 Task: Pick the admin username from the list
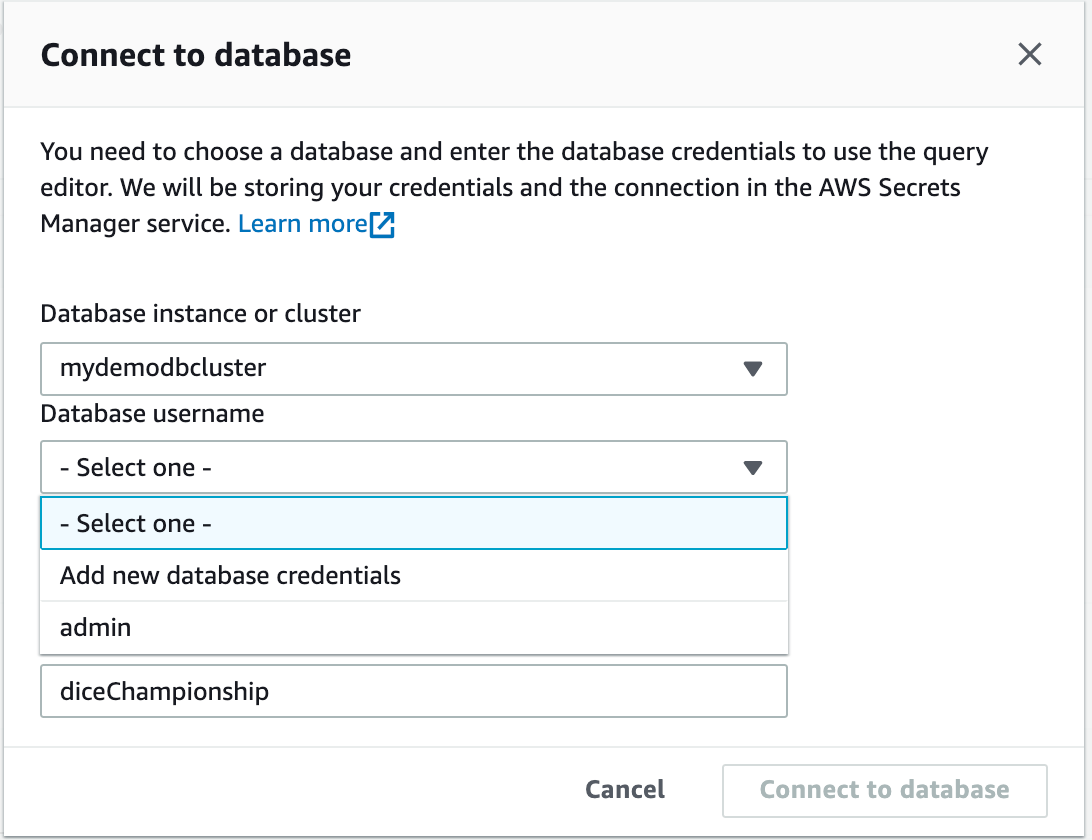(x=96, y=628)
